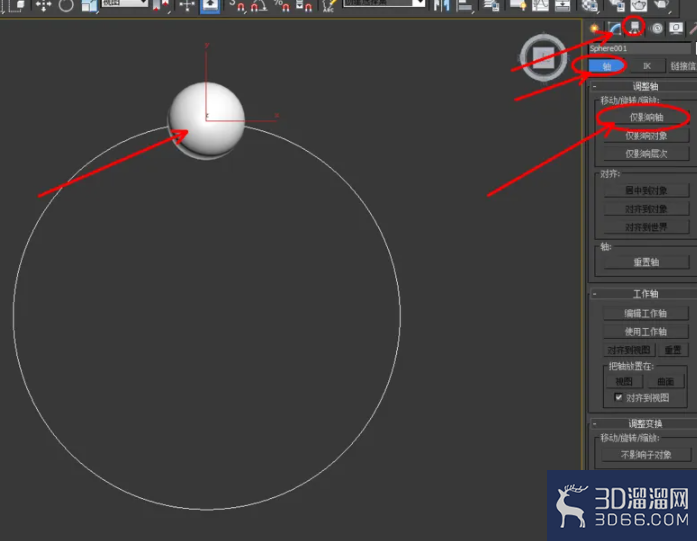The image size is (697, 541).
Task: Click the Sphere001 object name field
Action: (640, 48)
